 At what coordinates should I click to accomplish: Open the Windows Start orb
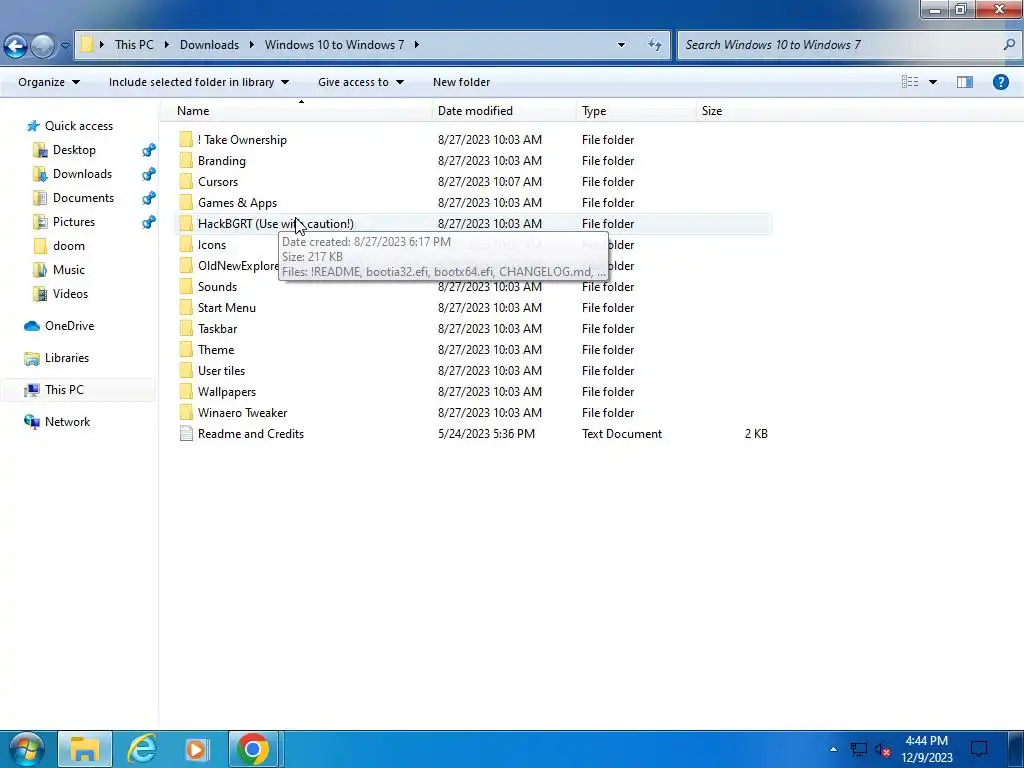pos(26,749)
